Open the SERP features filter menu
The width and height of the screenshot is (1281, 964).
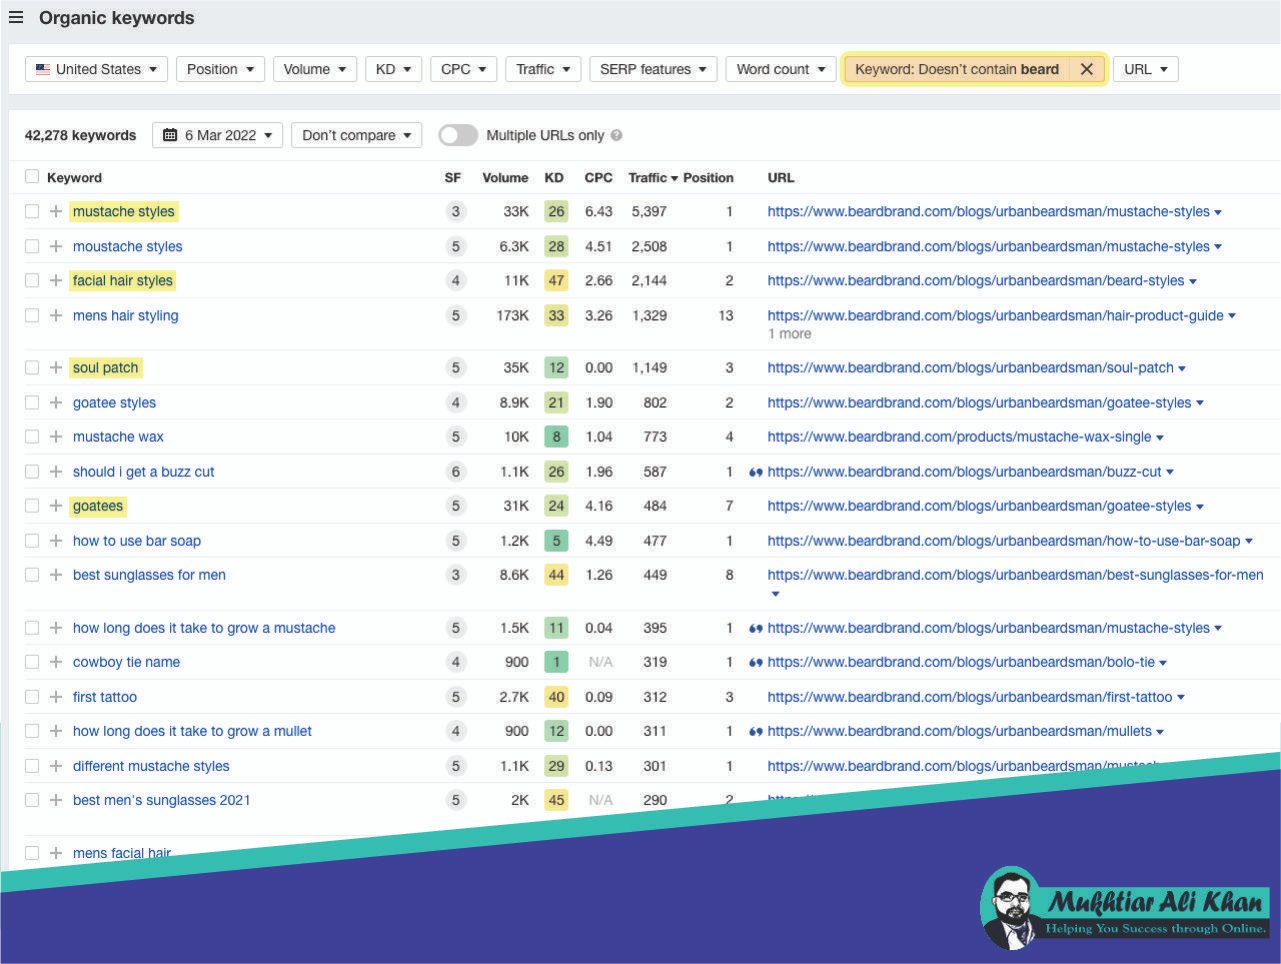coord(653,68)
